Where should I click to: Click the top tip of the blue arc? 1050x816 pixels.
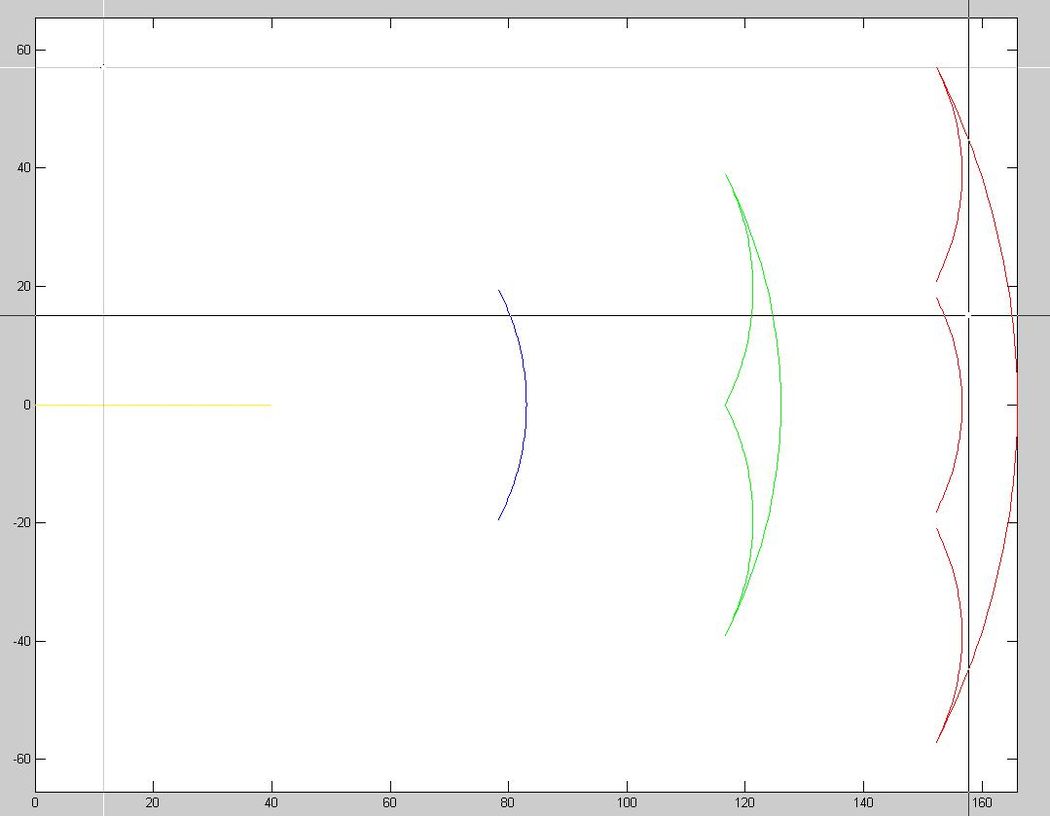[499, 290]
